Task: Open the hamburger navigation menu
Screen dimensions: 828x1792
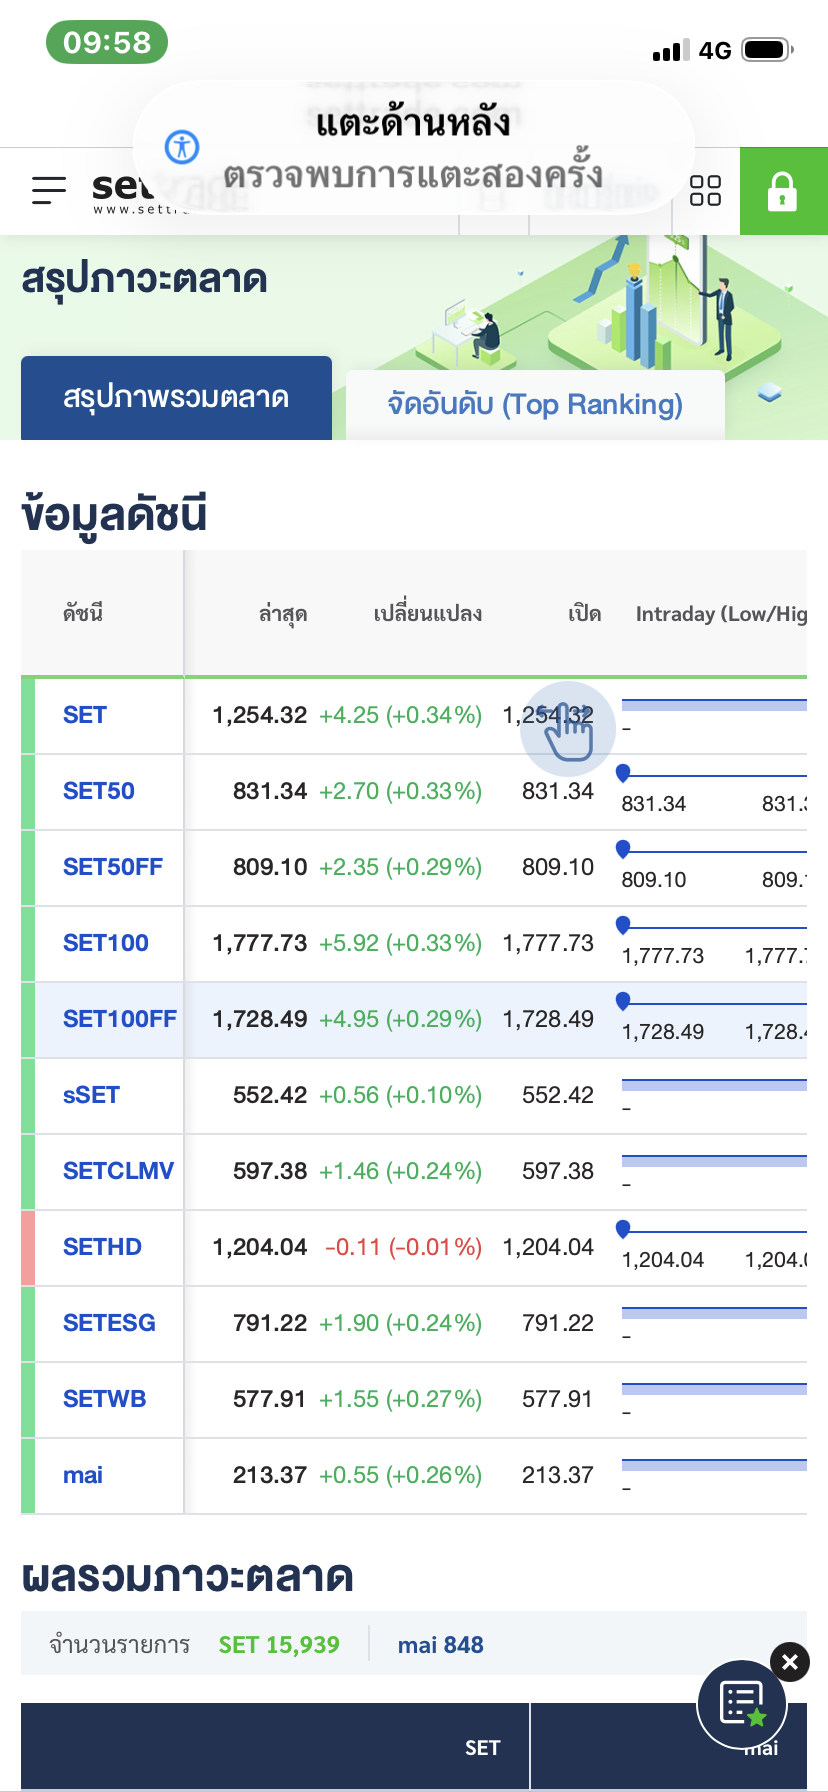Action: click(48, 190)
